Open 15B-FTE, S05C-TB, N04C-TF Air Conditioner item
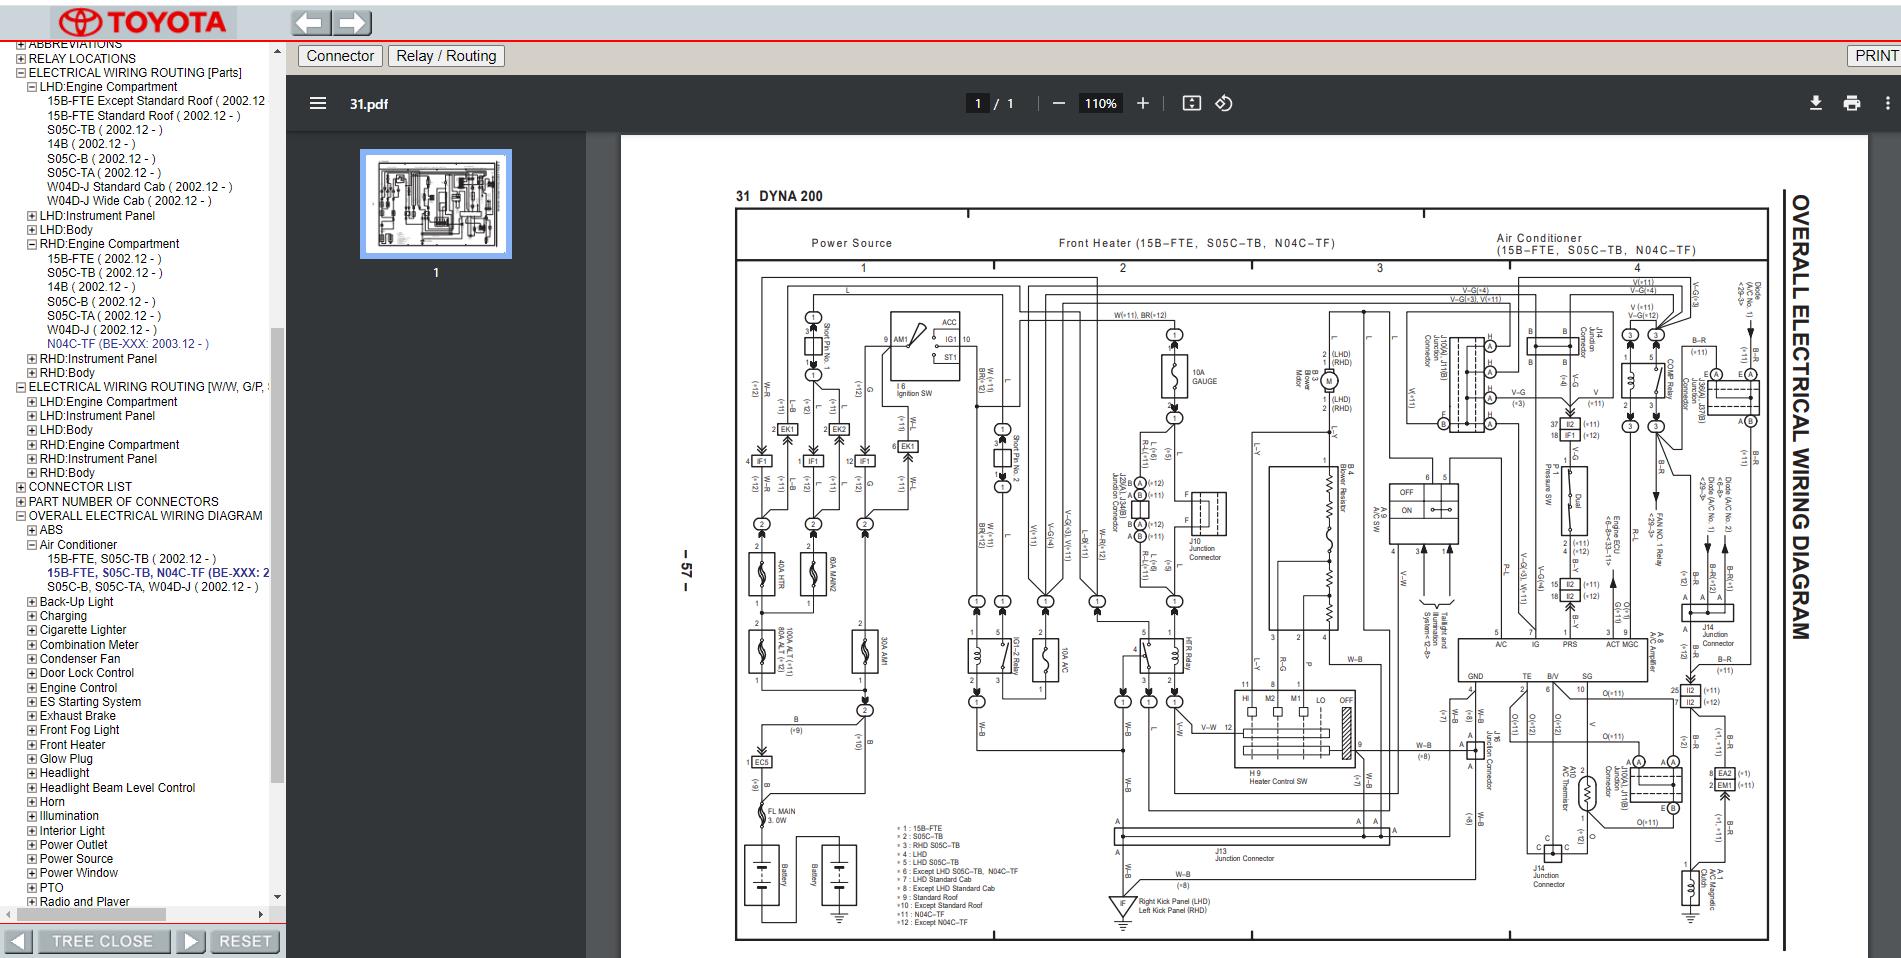This screenshot has width=1901, height=958. (x=158, y=573)
